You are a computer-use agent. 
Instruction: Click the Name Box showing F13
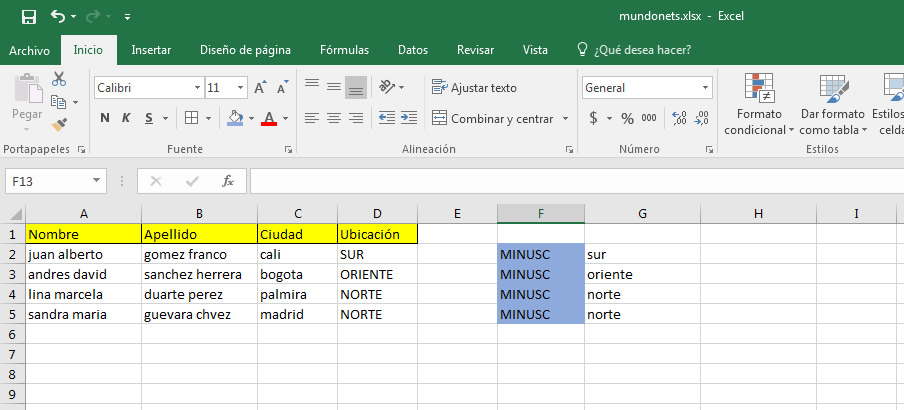point(56,181)
